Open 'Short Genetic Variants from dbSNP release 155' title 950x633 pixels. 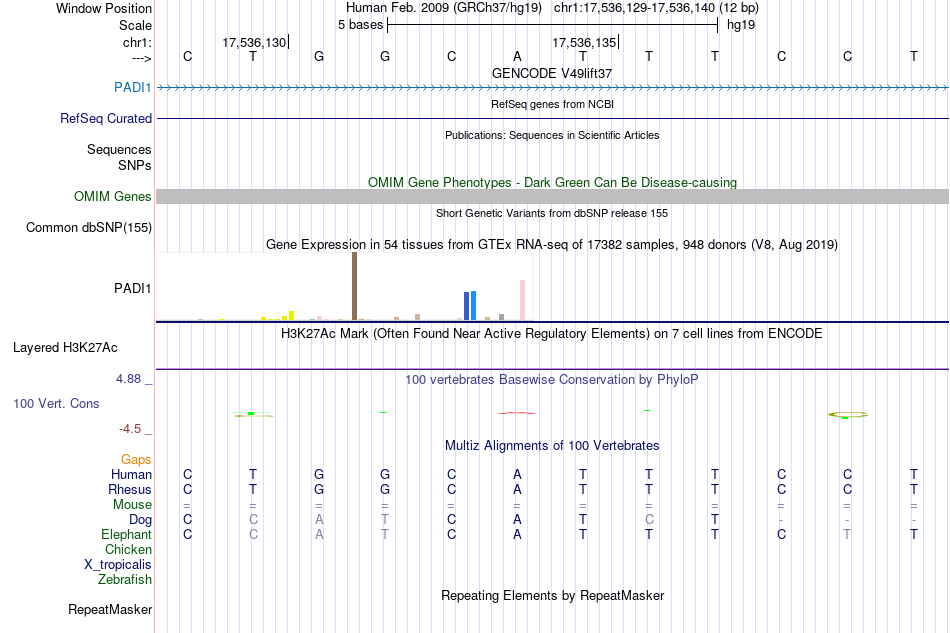coord(552,213)
